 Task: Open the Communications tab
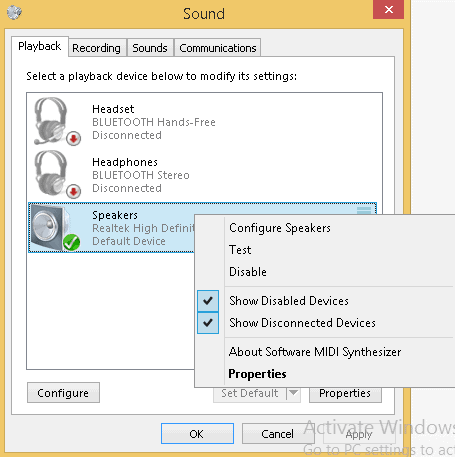(x=218, y=48)
